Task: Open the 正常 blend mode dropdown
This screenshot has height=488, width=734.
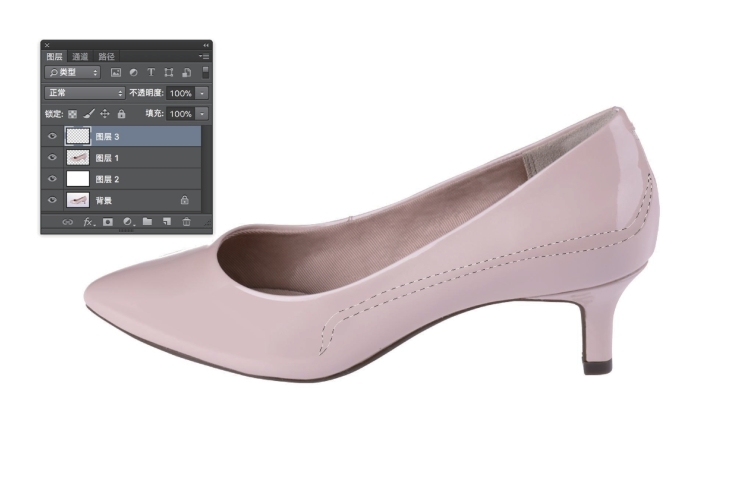Action: click(85, 93)
